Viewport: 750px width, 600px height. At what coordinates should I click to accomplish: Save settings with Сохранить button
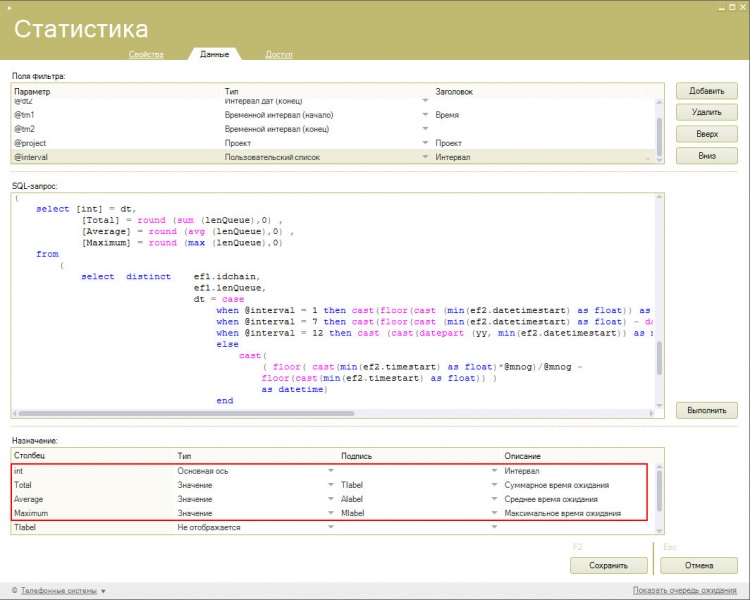[x=608, y=566]
